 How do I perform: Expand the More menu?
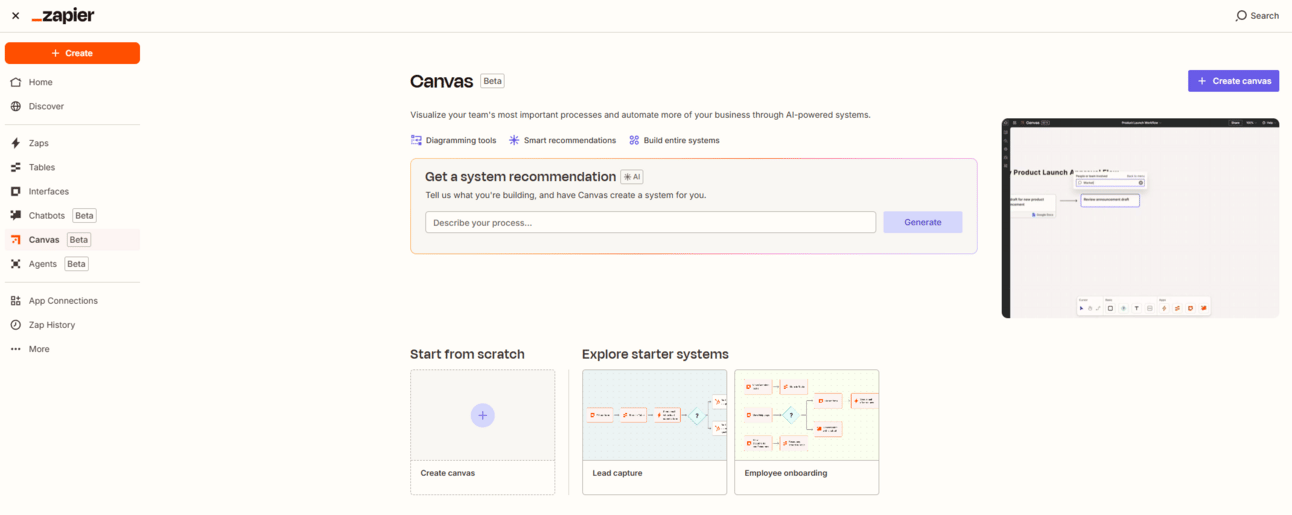click(x=39, y=349)
